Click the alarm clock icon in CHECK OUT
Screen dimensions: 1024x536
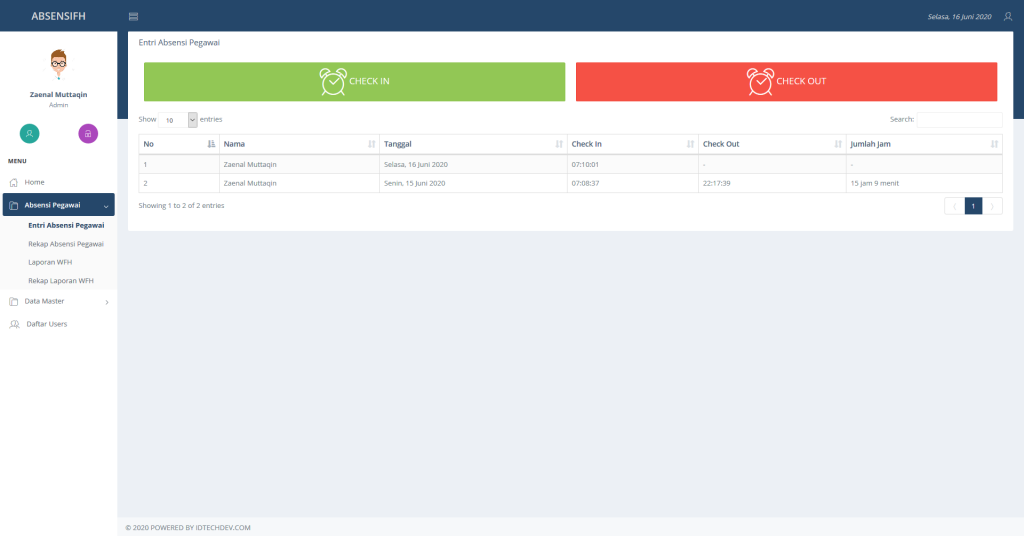pos(760,82)
